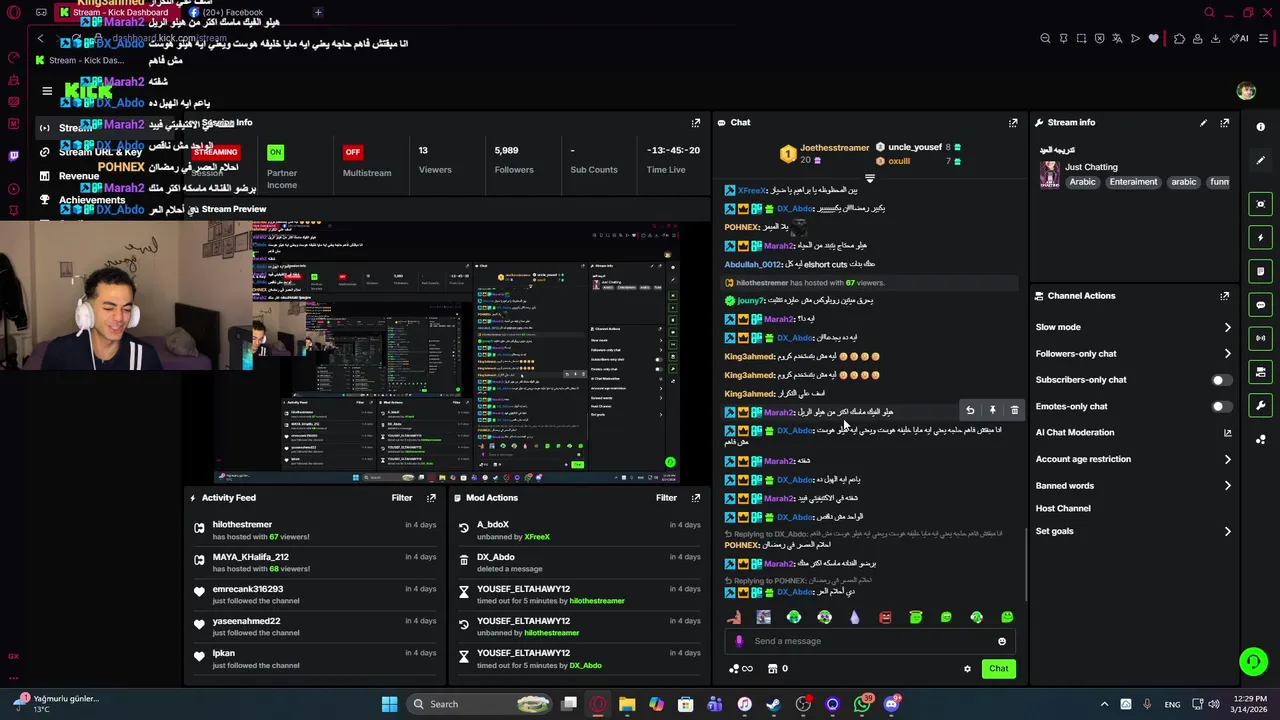This screenshot has width=1280, height=720.
Task: Open Windows Start menu
Action: (389, 704)
